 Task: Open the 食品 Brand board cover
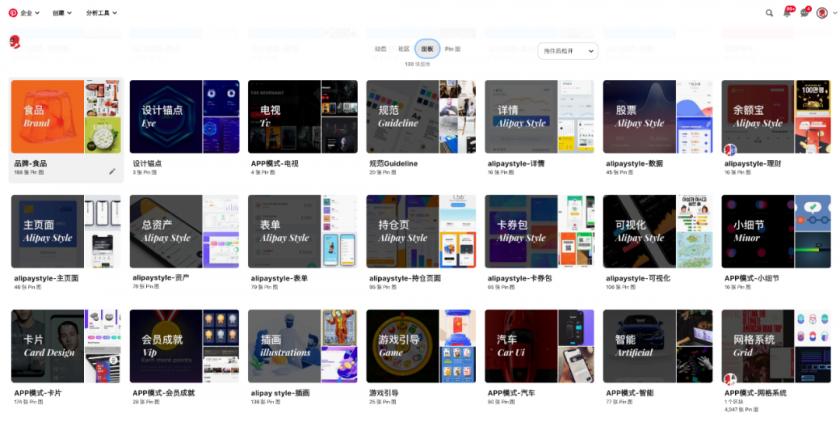(66, 117)
